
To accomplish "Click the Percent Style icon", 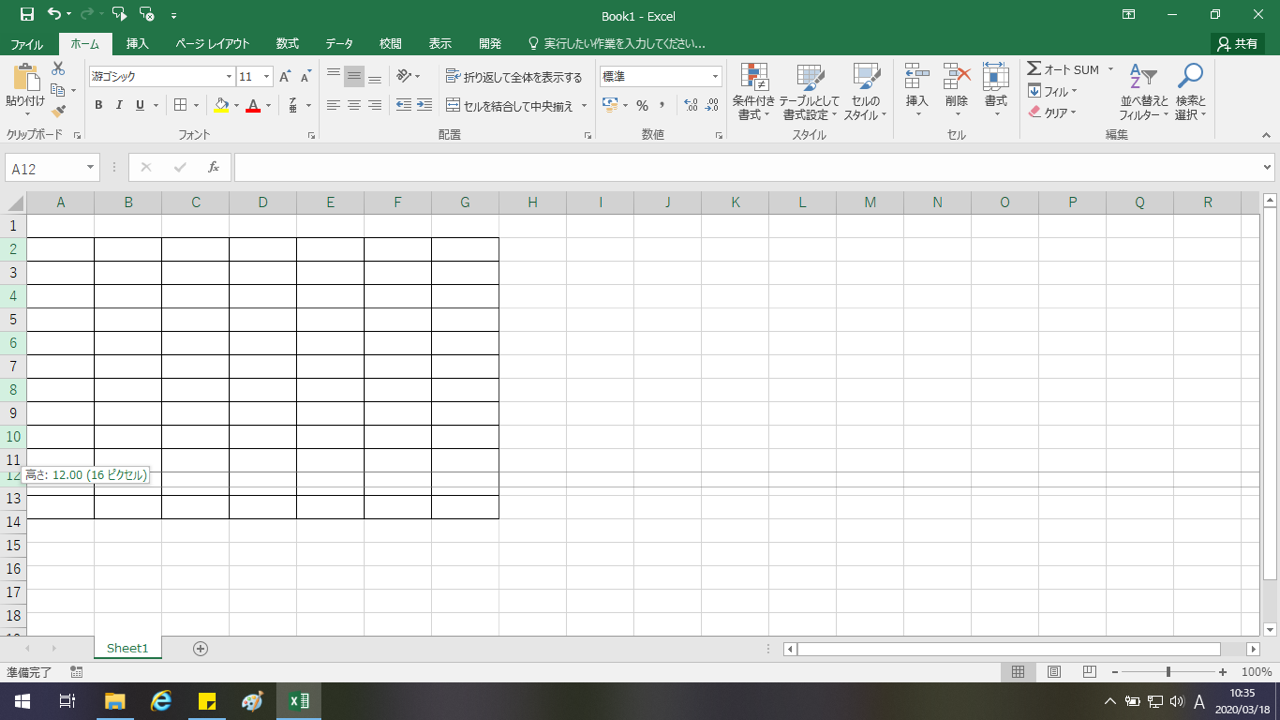I will (642, 105).
